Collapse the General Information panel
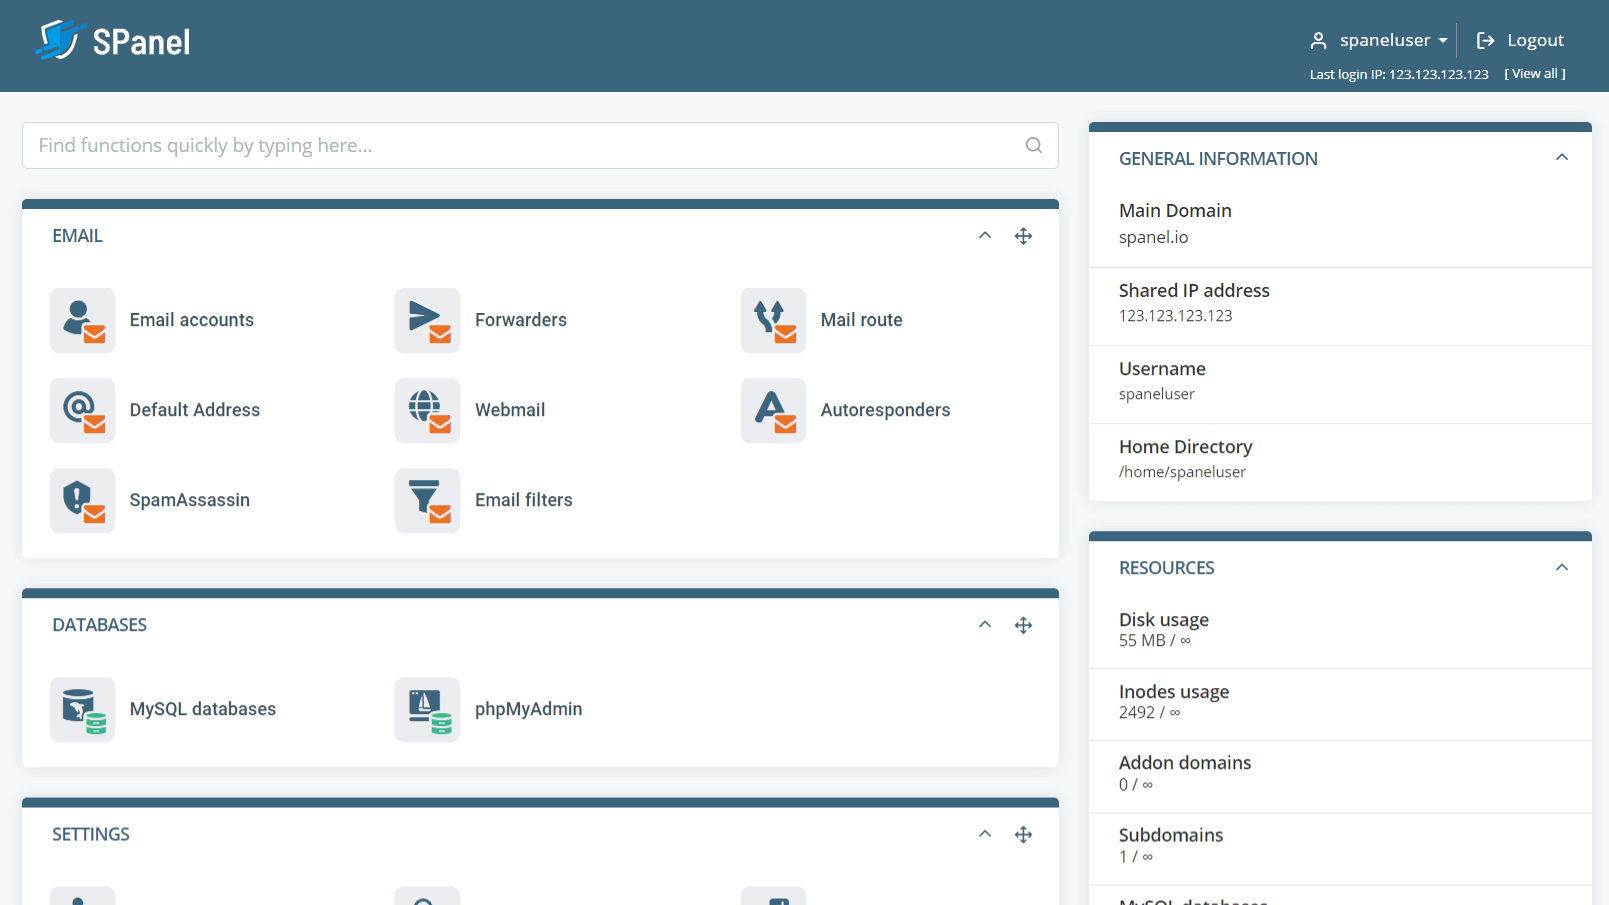The width and height of the screenshot is (1609, 905). [x=1561, y=158]
